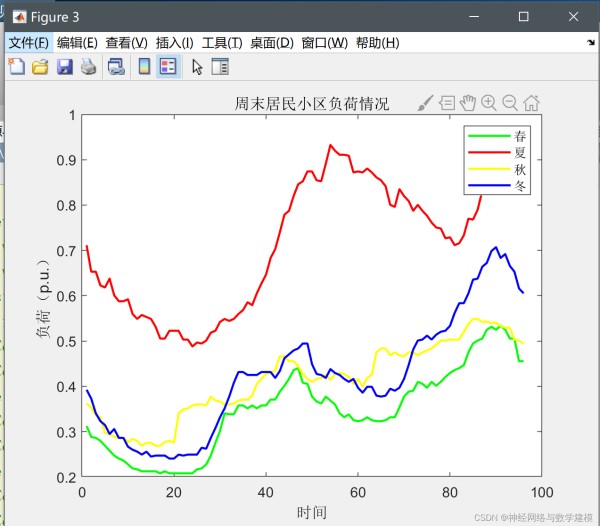This screenshot has height=526, width=600.
Task: Click the Link Plot toolbar icon
Action: coord(116,67)
